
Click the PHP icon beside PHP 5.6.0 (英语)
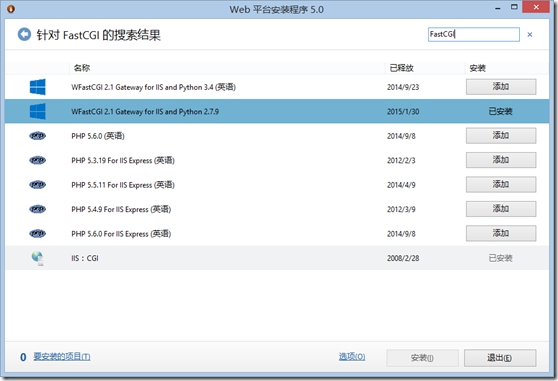(x=37, y=136)
